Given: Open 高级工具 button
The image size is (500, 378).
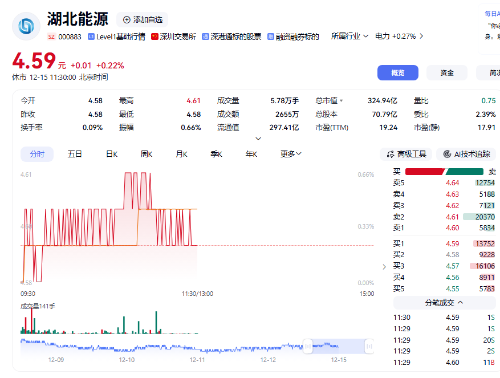Looking at the screenshot, I should coord(406,154).
